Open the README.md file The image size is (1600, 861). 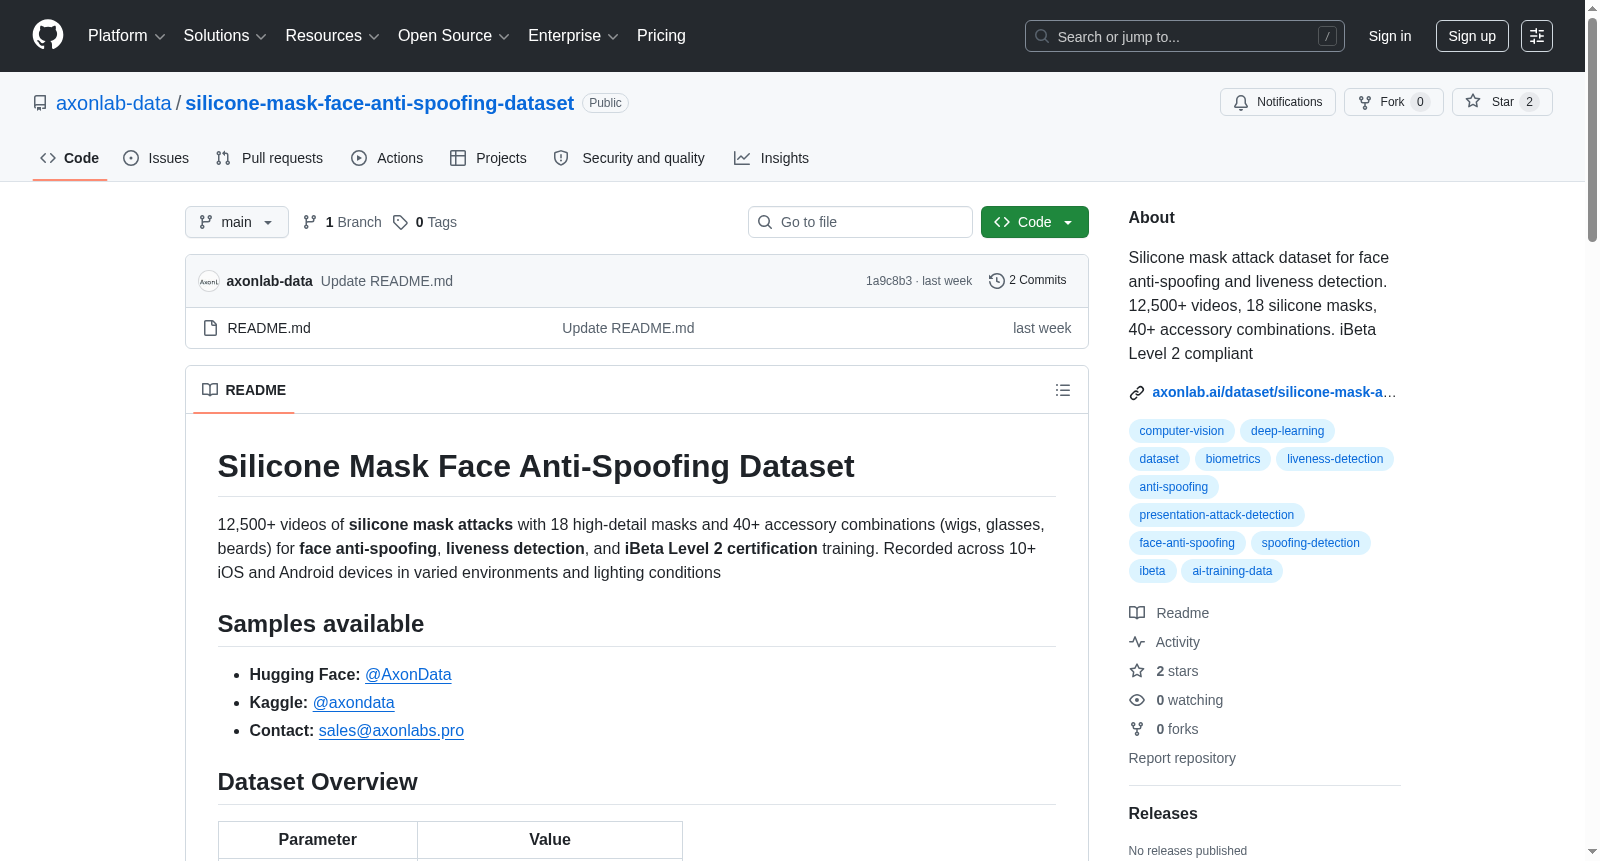tap(269, 328)
